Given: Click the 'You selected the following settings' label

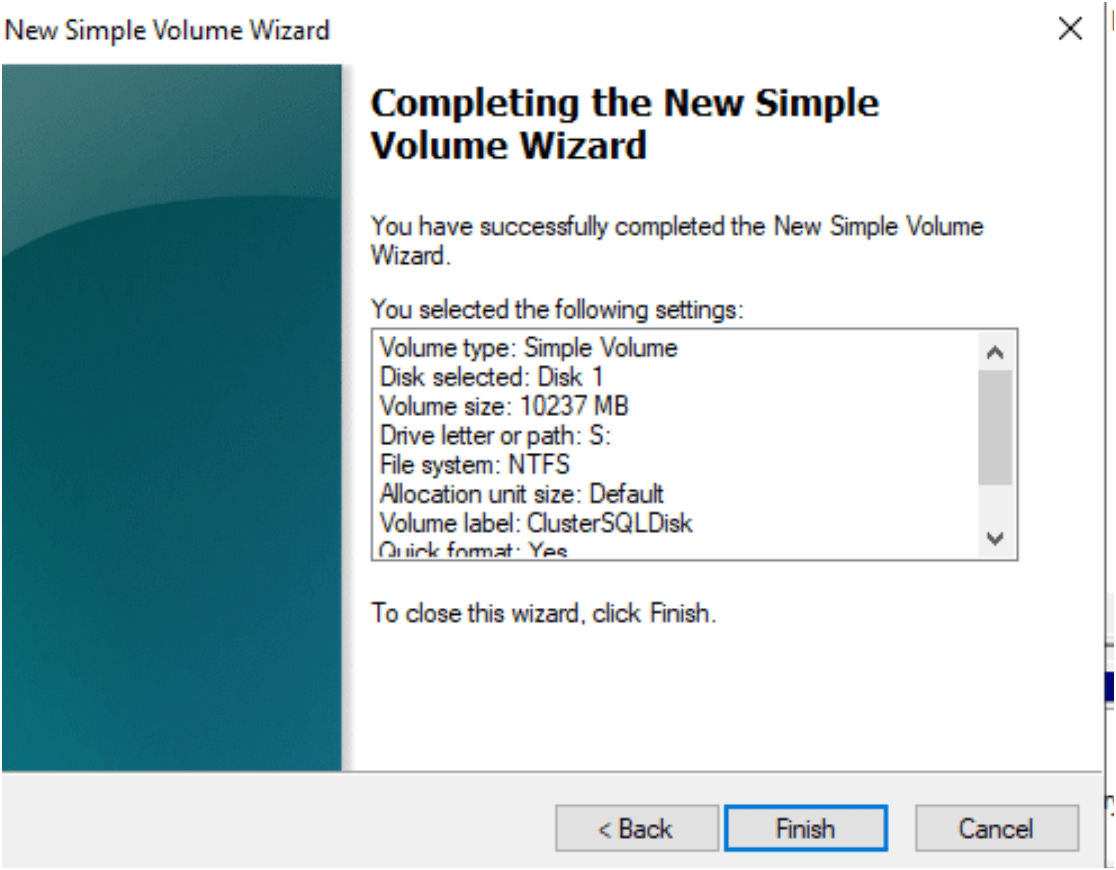Looking at the screenshot, I should pos(557,310).
